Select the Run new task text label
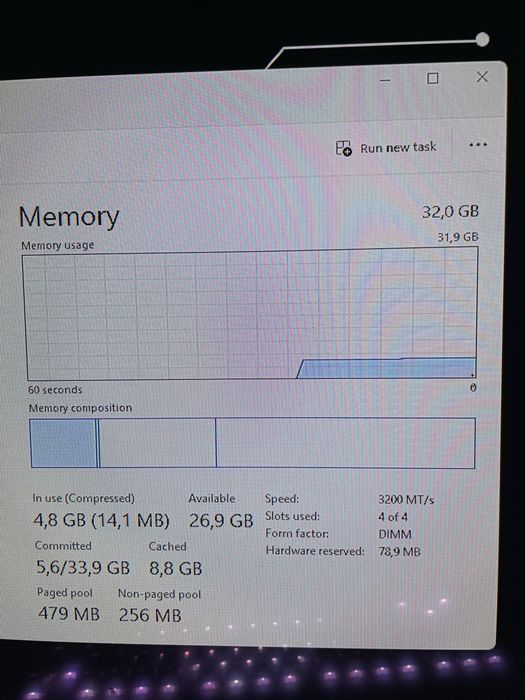Viewport: 525px width, 700px height. (x=398, y=148)
